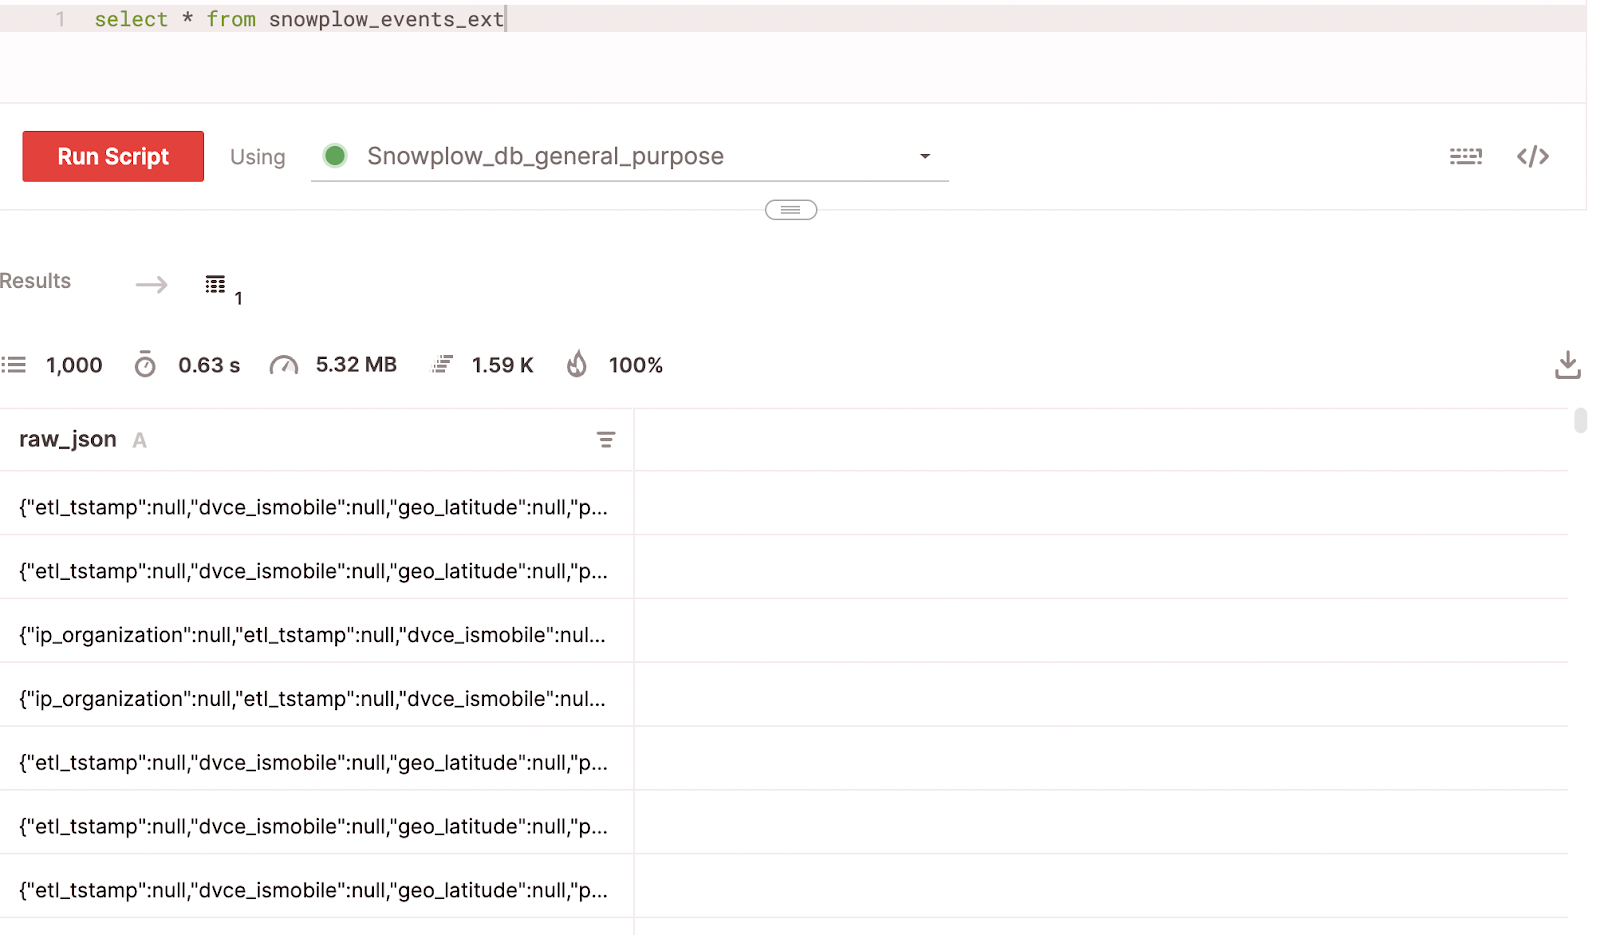Click the row count list icon
Viewport: 1600px width, 935px height.
[x=13, y=364]
